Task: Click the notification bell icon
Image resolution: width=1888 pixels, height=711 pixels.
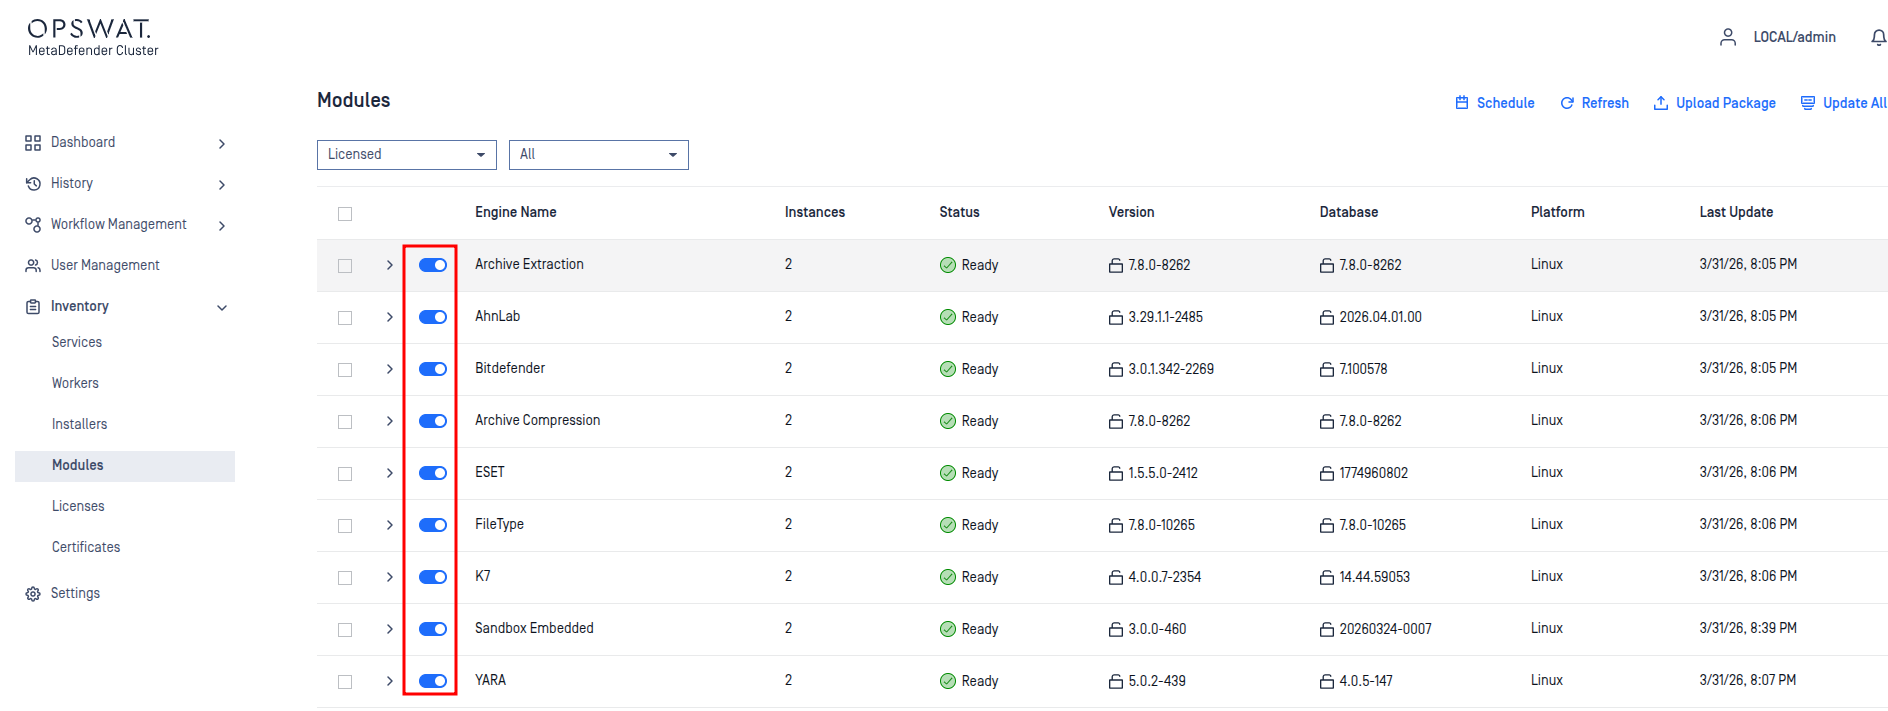Action: [x=1878, y=37]
